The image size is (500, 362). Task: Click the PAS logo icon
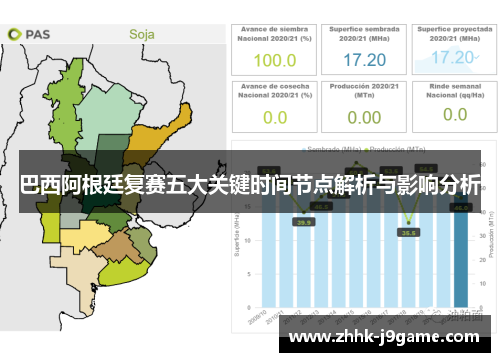tap(14, 34)
